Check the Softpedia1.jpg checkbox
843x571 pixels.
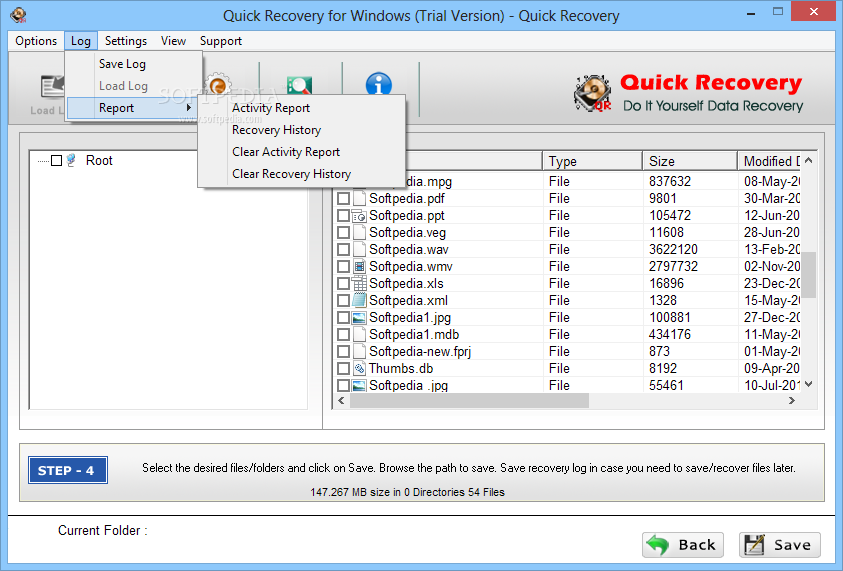pyautogui.click(x=343, y=318)
